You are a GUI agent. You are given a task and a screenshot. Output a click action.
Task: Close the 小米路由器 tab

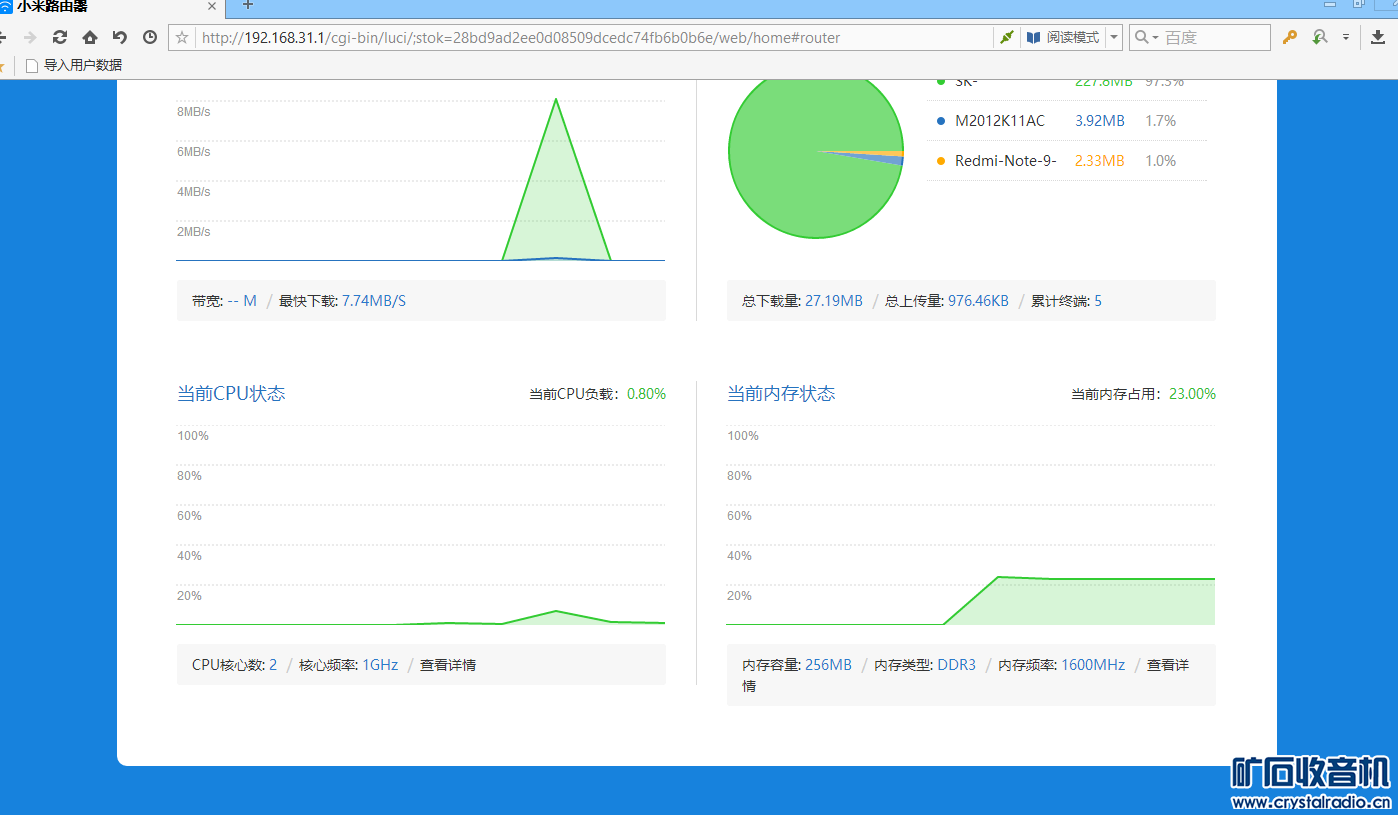[x=212, y=5]
